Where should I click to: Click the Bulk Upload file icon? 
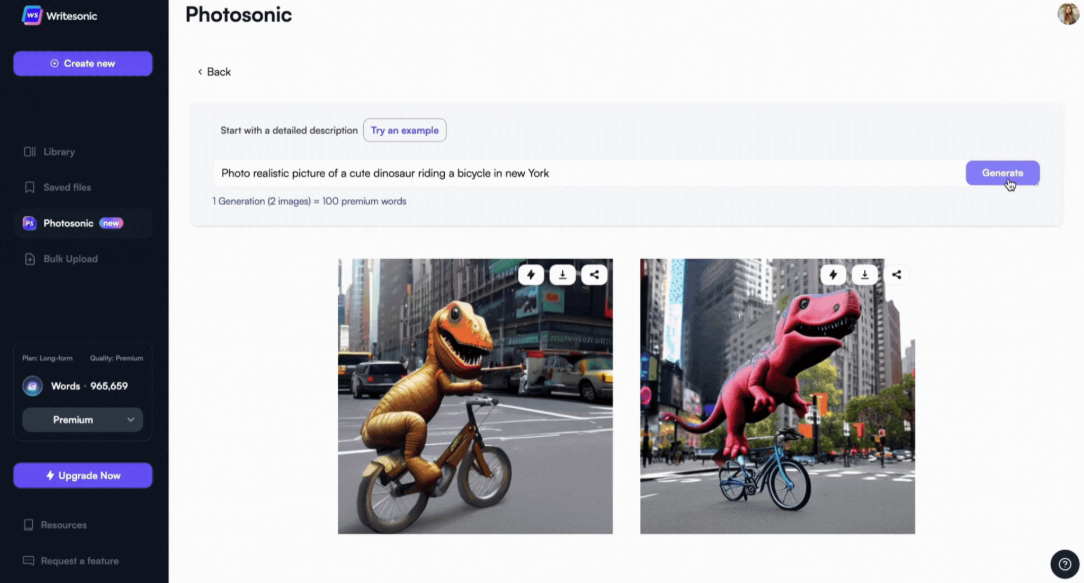pos(29,259)
